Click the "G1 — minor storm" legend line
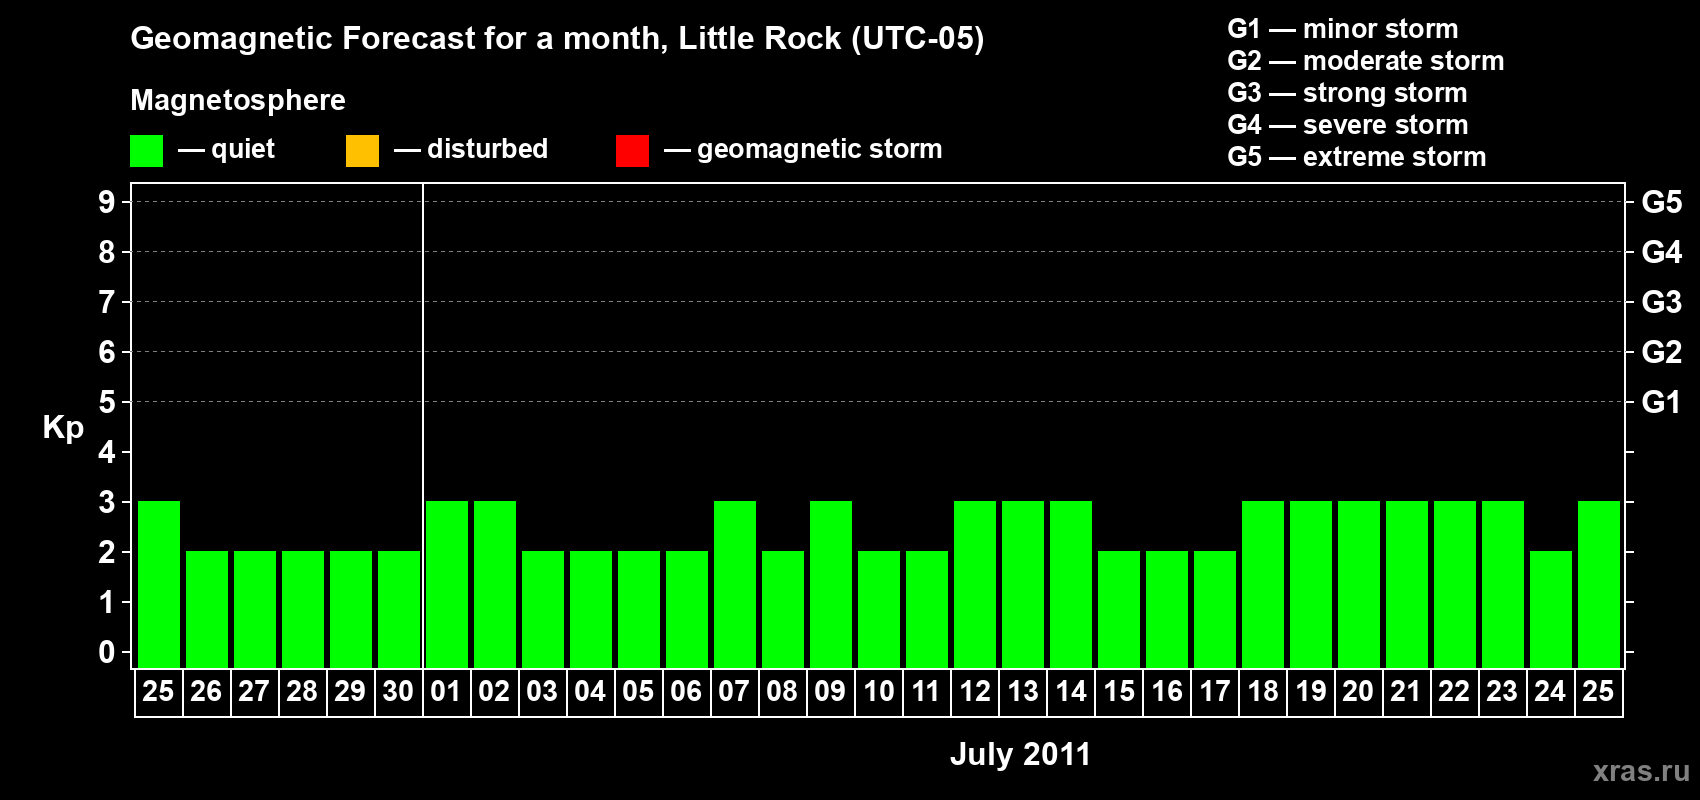The width and height of the screenshot is (1700, 800). click(1342, 29)
